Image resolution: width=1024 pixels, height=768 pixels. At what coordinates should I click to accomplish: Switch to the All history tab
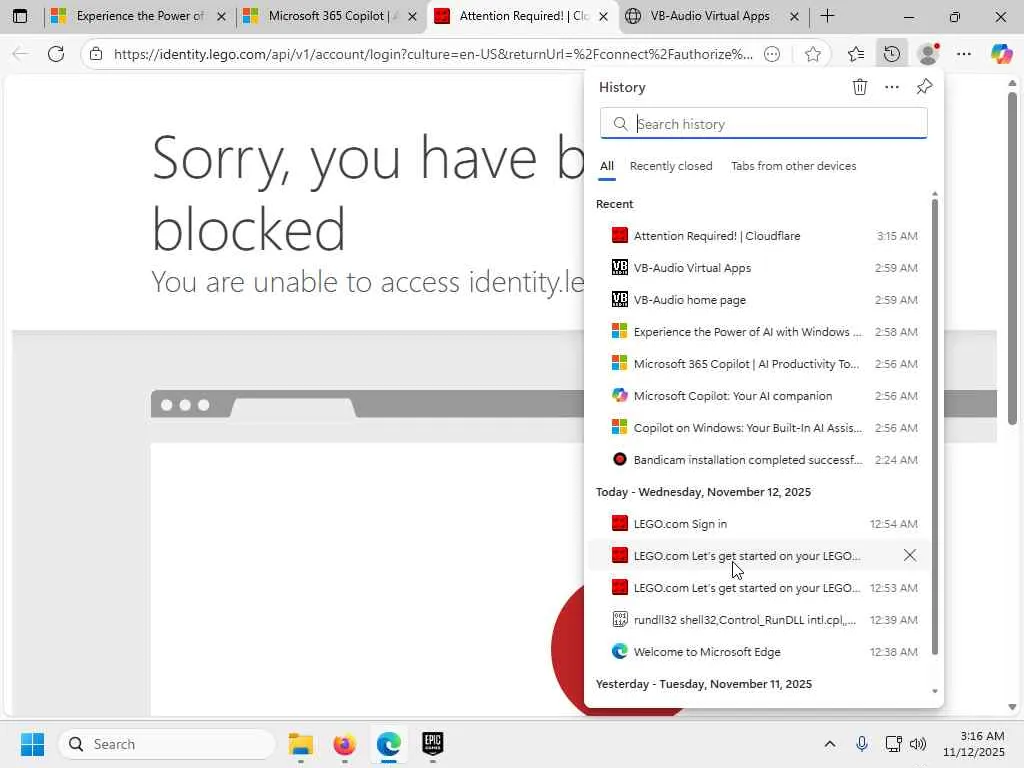point(607,166)
